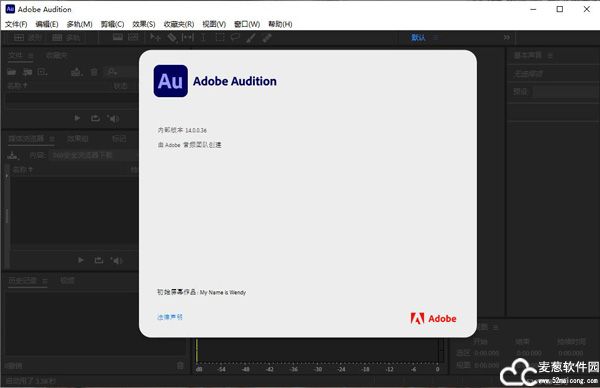Toggle auto-play speaker in Media Browser

pos(117,261)
